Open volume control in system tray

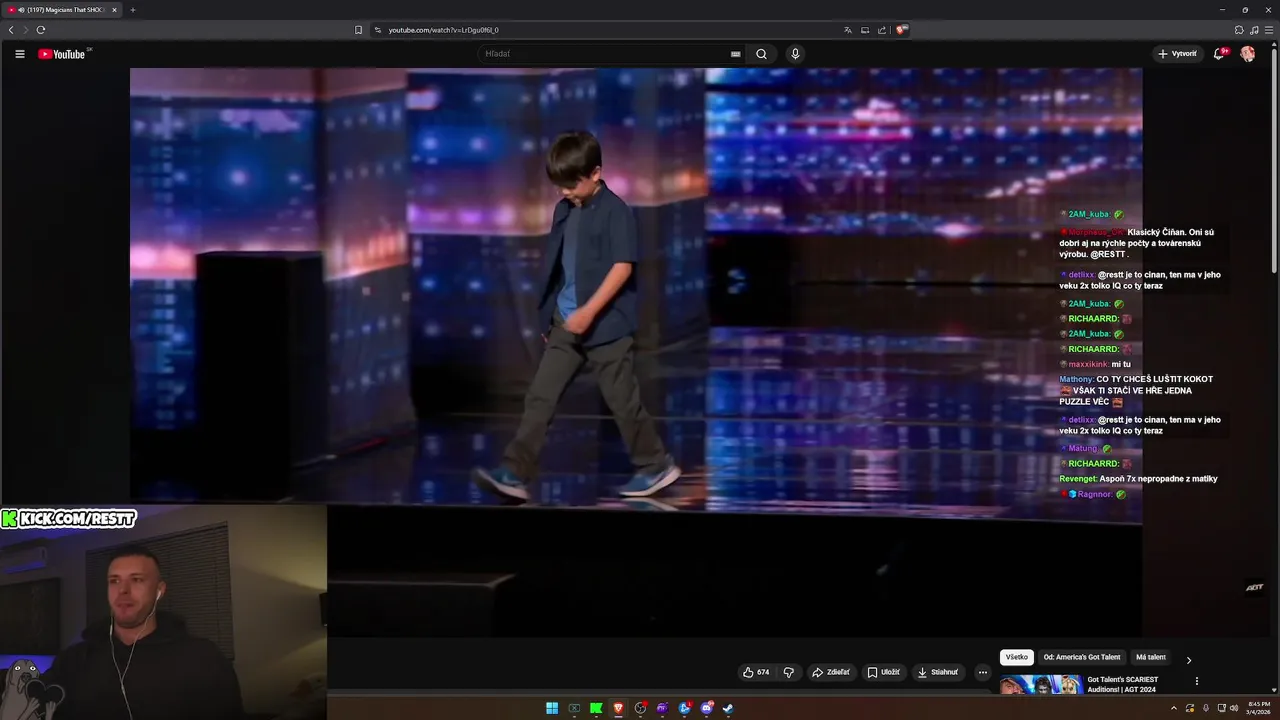(x=1234, y=708)
